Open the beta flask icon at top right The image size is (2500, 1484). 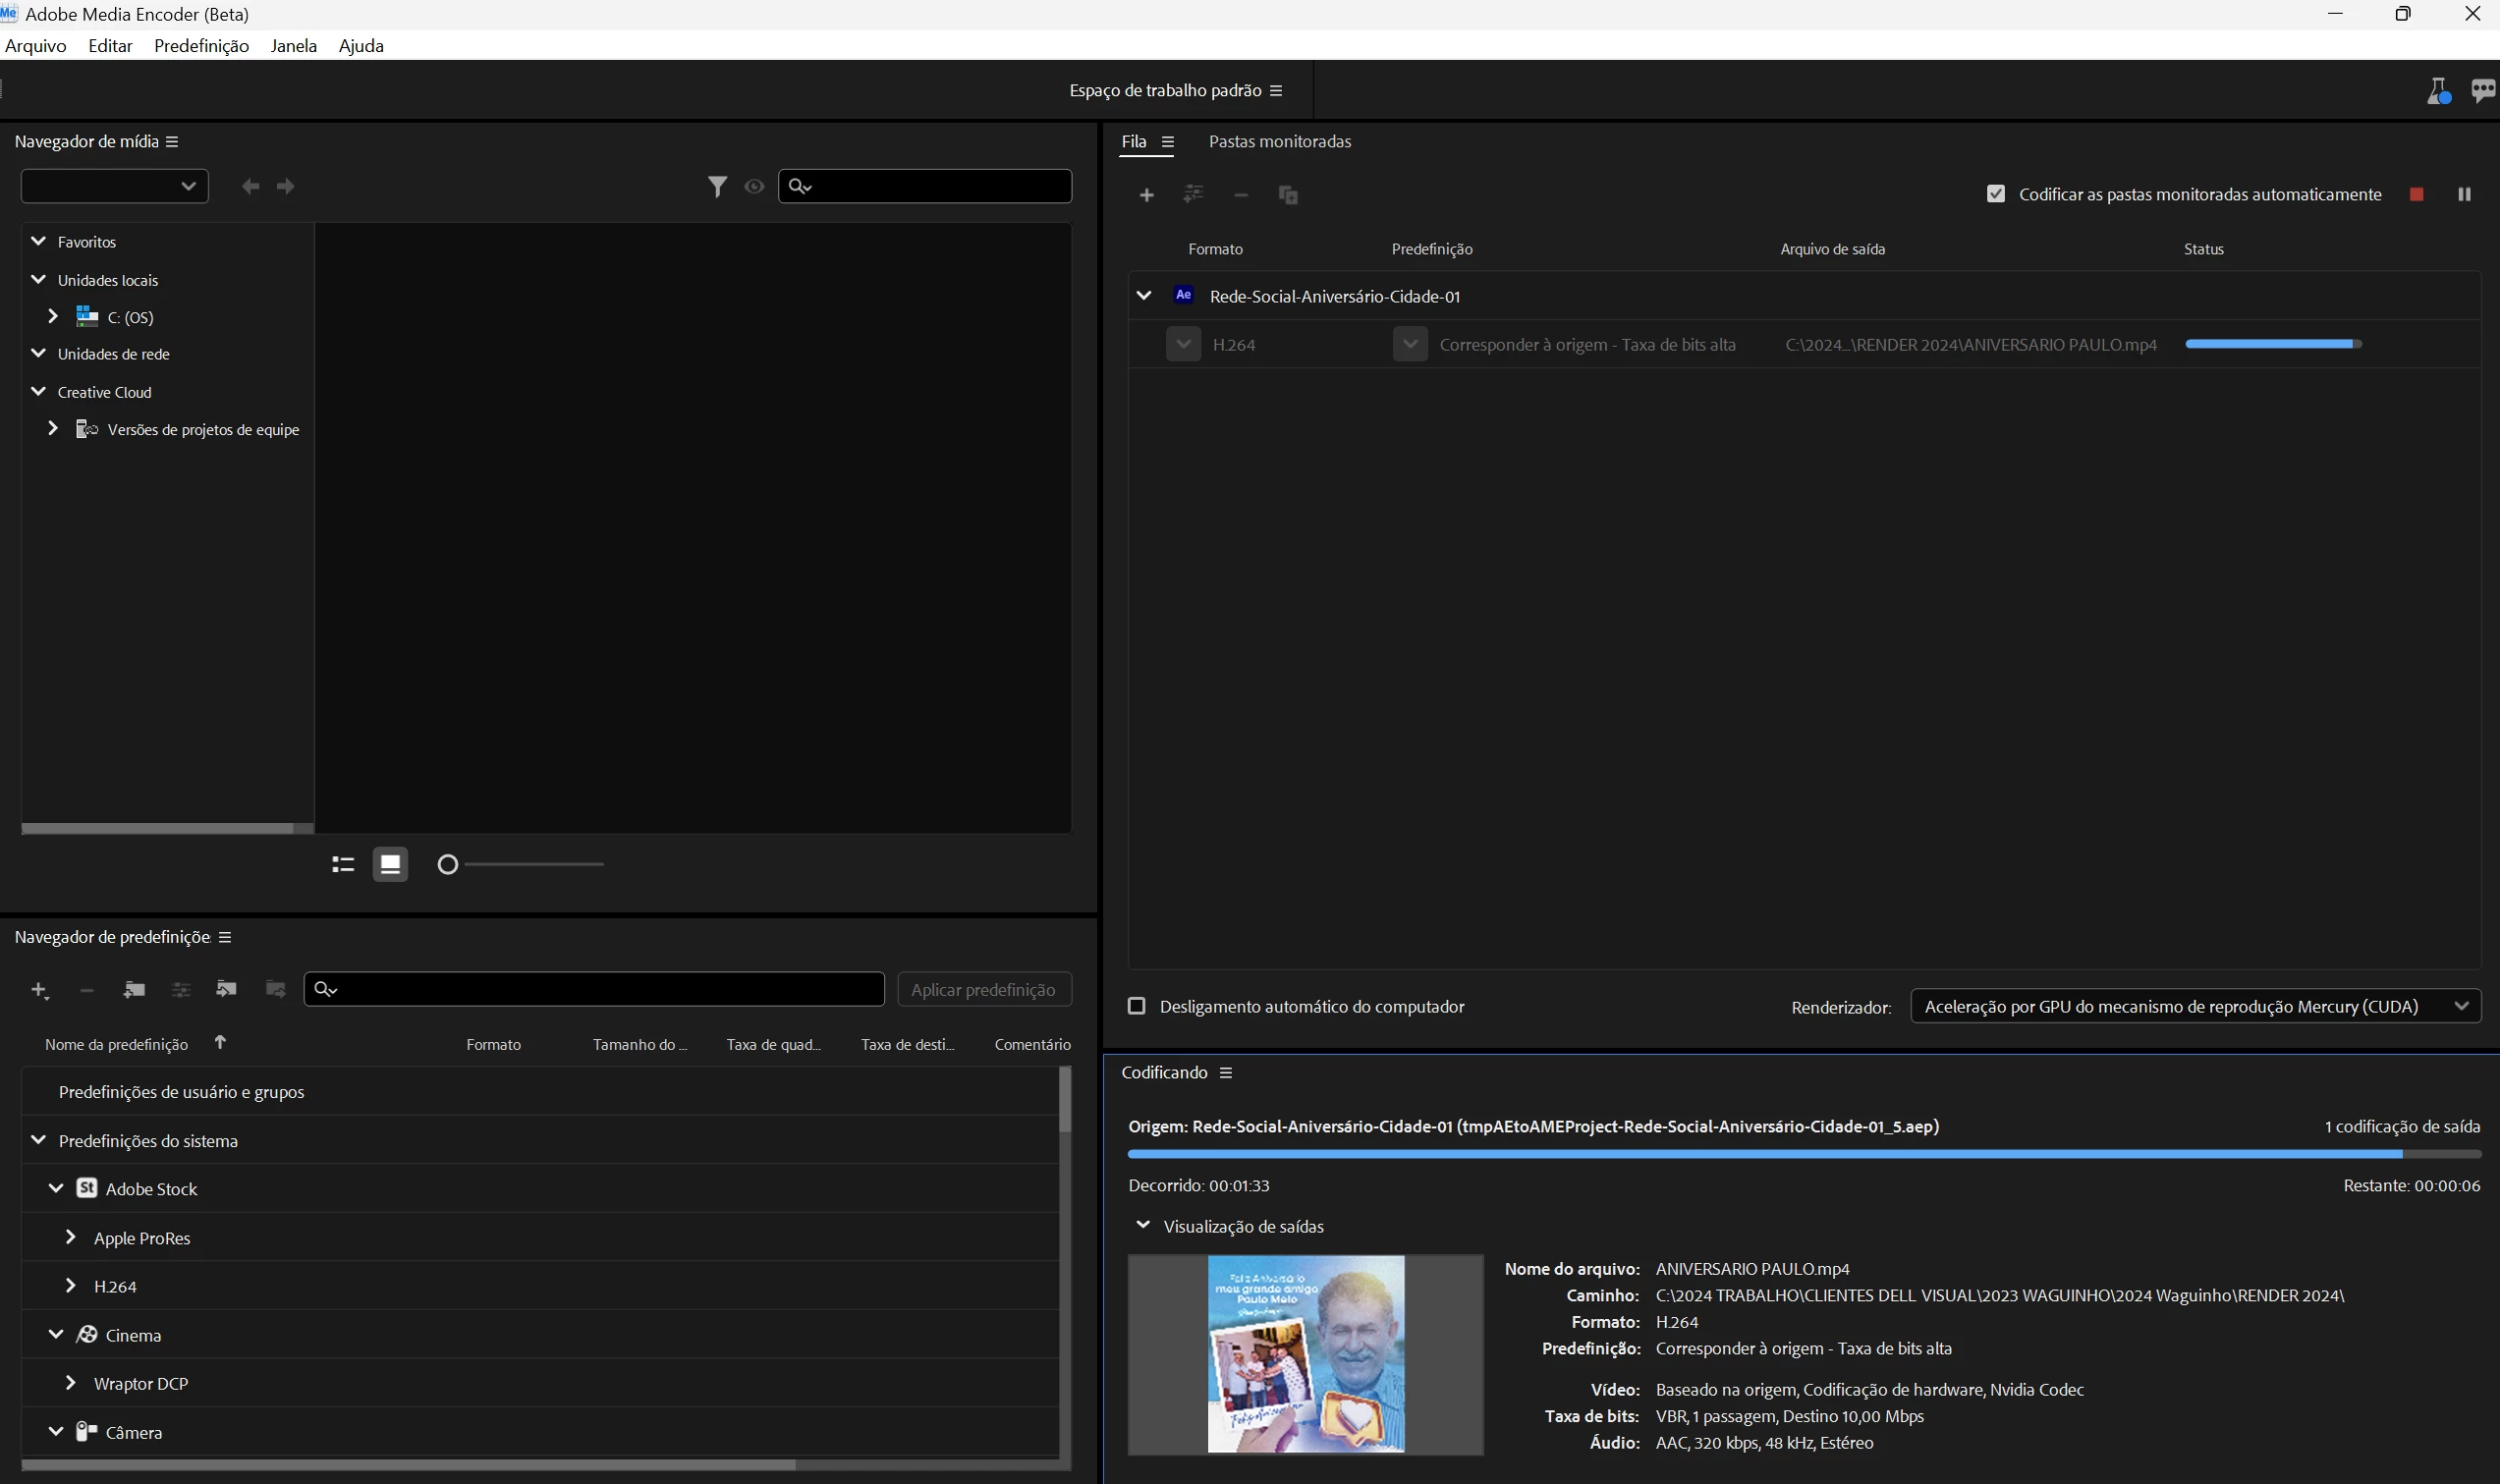[x=2438, y=91]
